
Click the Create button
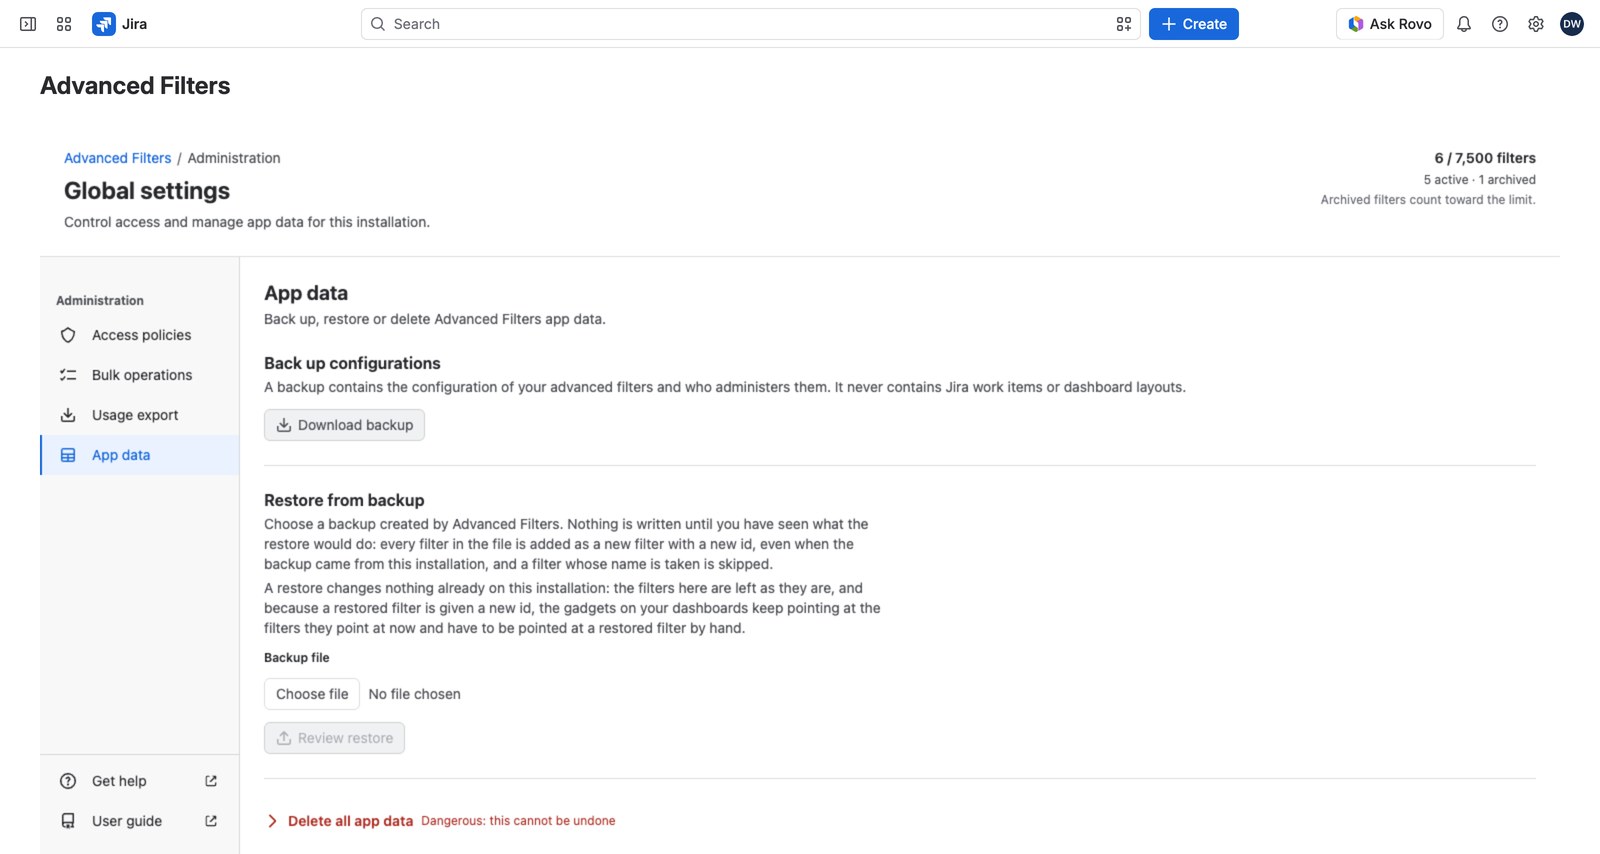1194,24
